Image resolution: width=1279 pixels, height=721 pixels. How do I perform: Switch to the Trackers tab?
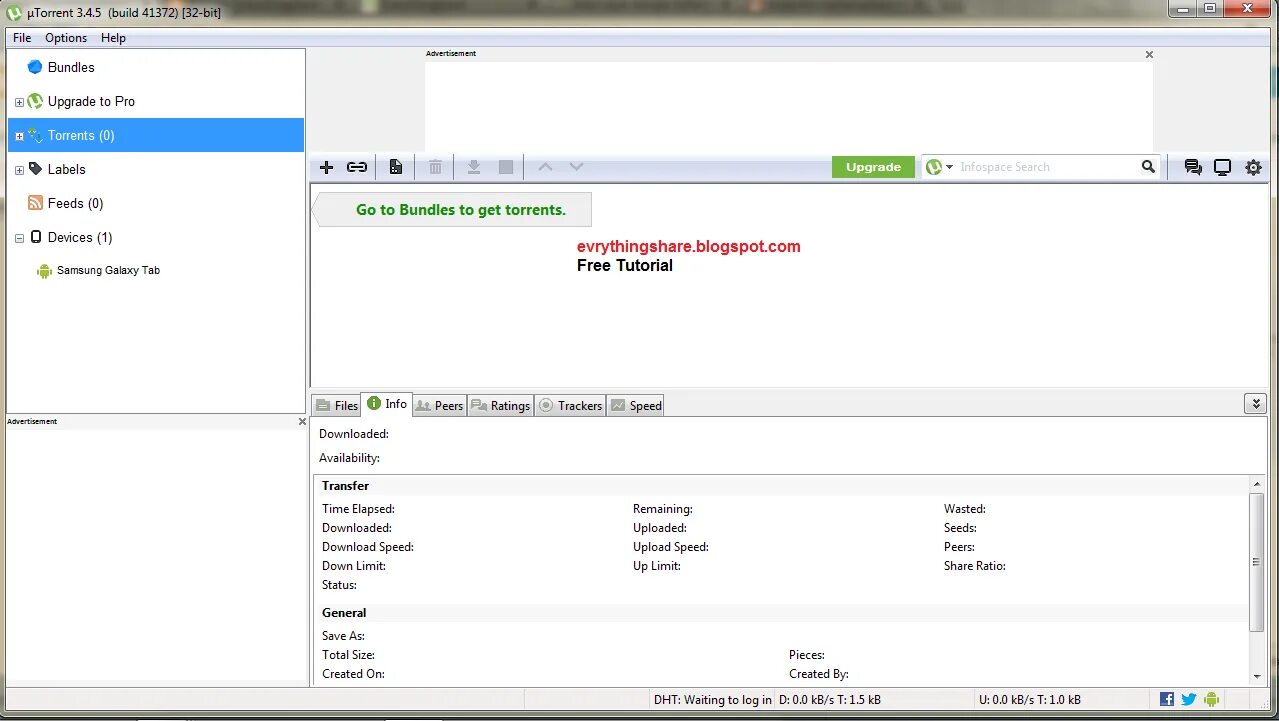tap(570, 405)
